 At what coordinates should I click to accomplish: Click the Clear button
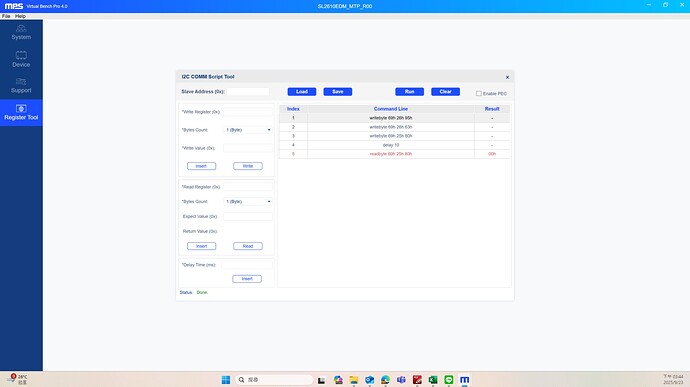tap(445, 92)
